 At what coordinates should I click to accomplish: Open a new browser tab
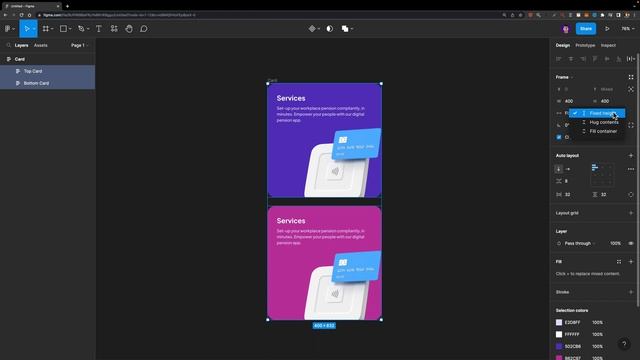(67, 6)
